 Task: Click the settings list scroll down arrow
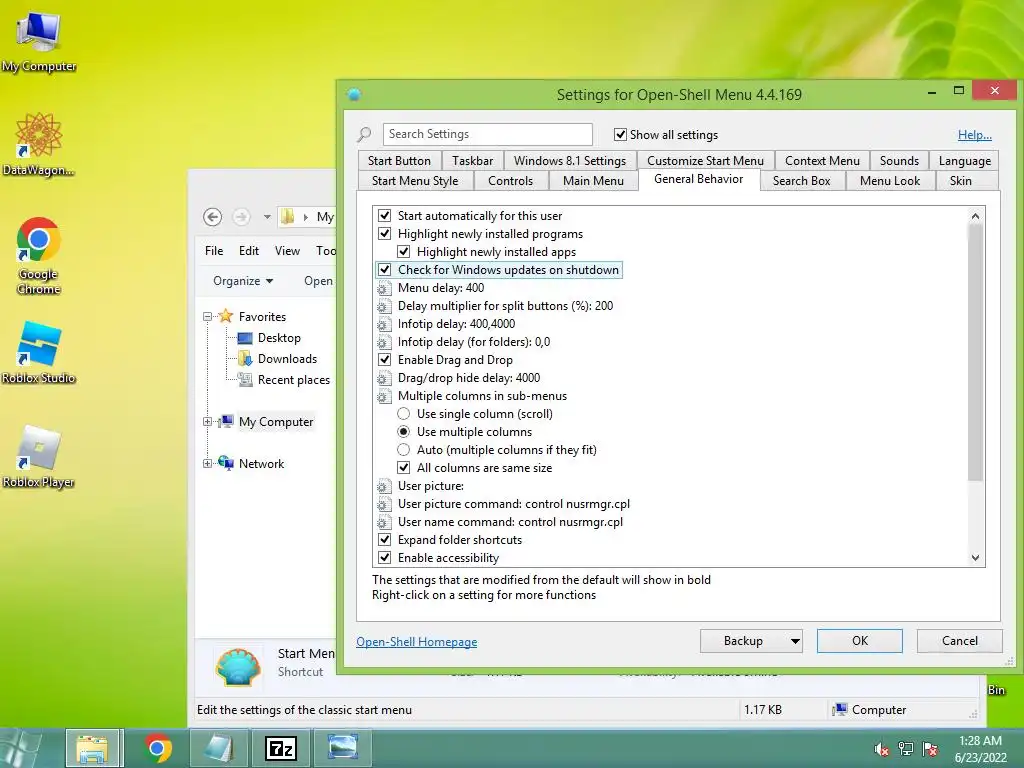click(975, 558)
